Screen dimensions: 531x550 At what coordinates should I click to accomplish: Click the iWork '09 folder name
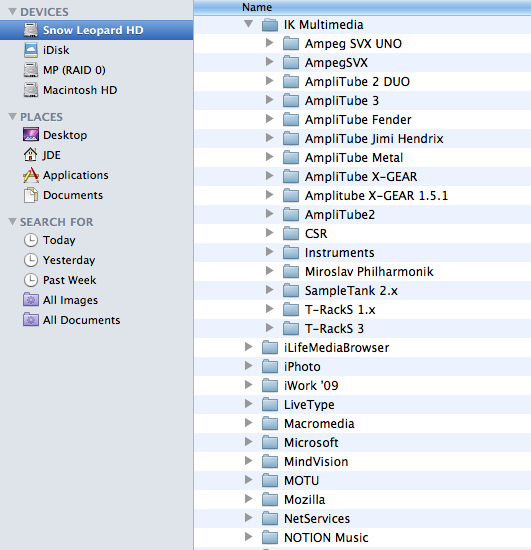point(311,386)
